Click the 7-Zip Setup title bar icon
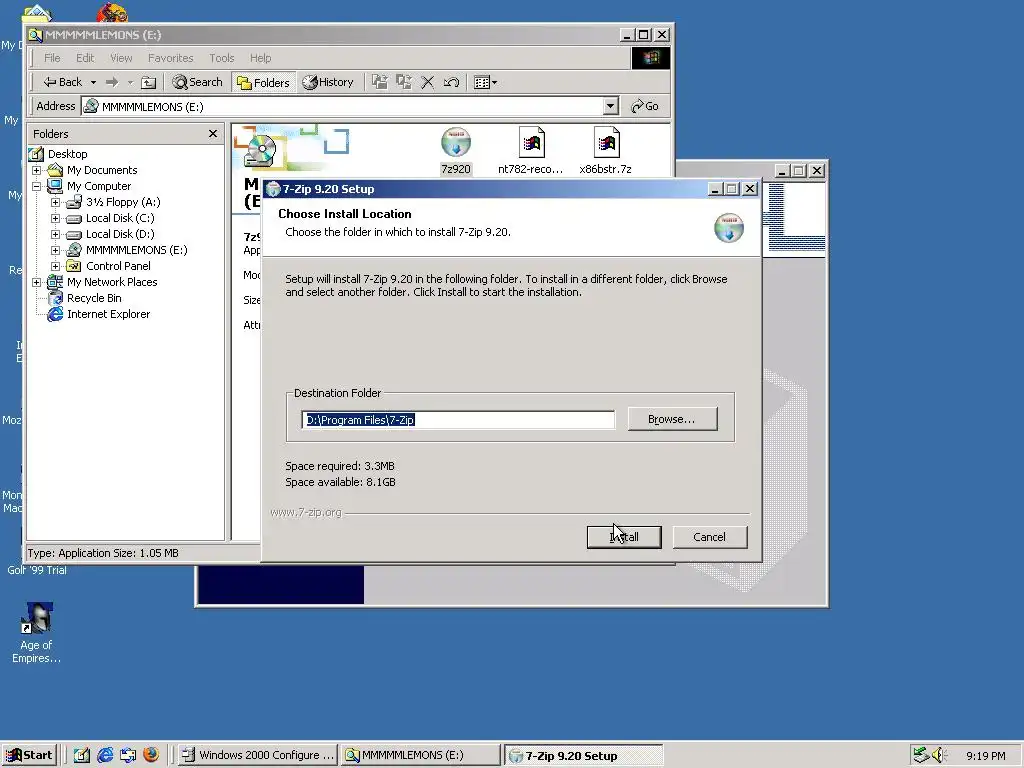Screen dimensions: 1024x768 coord(273,189)
